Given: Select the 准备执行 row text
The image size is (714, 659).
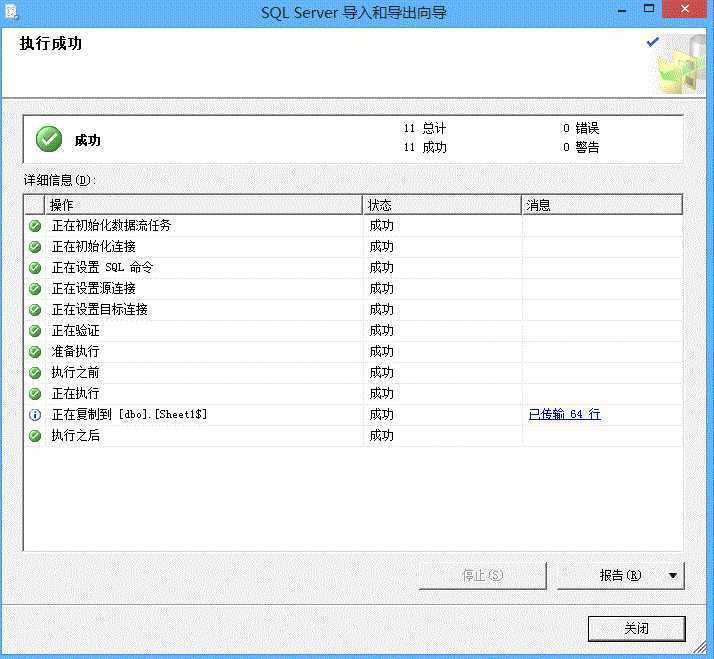Looking at the screenshot, I should (75, 351).
